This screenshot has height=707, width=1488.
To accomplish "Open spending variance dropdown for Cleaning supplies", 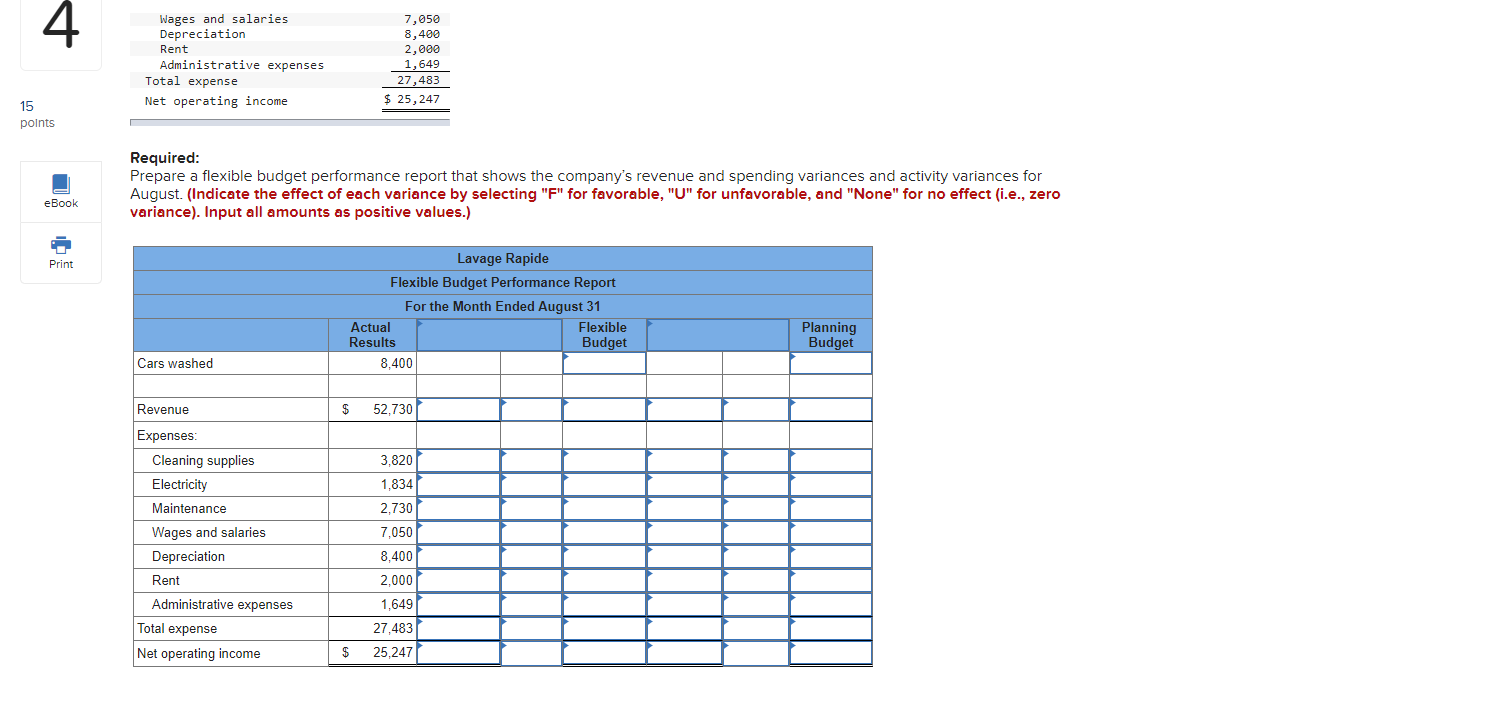I will click(458, 460).
